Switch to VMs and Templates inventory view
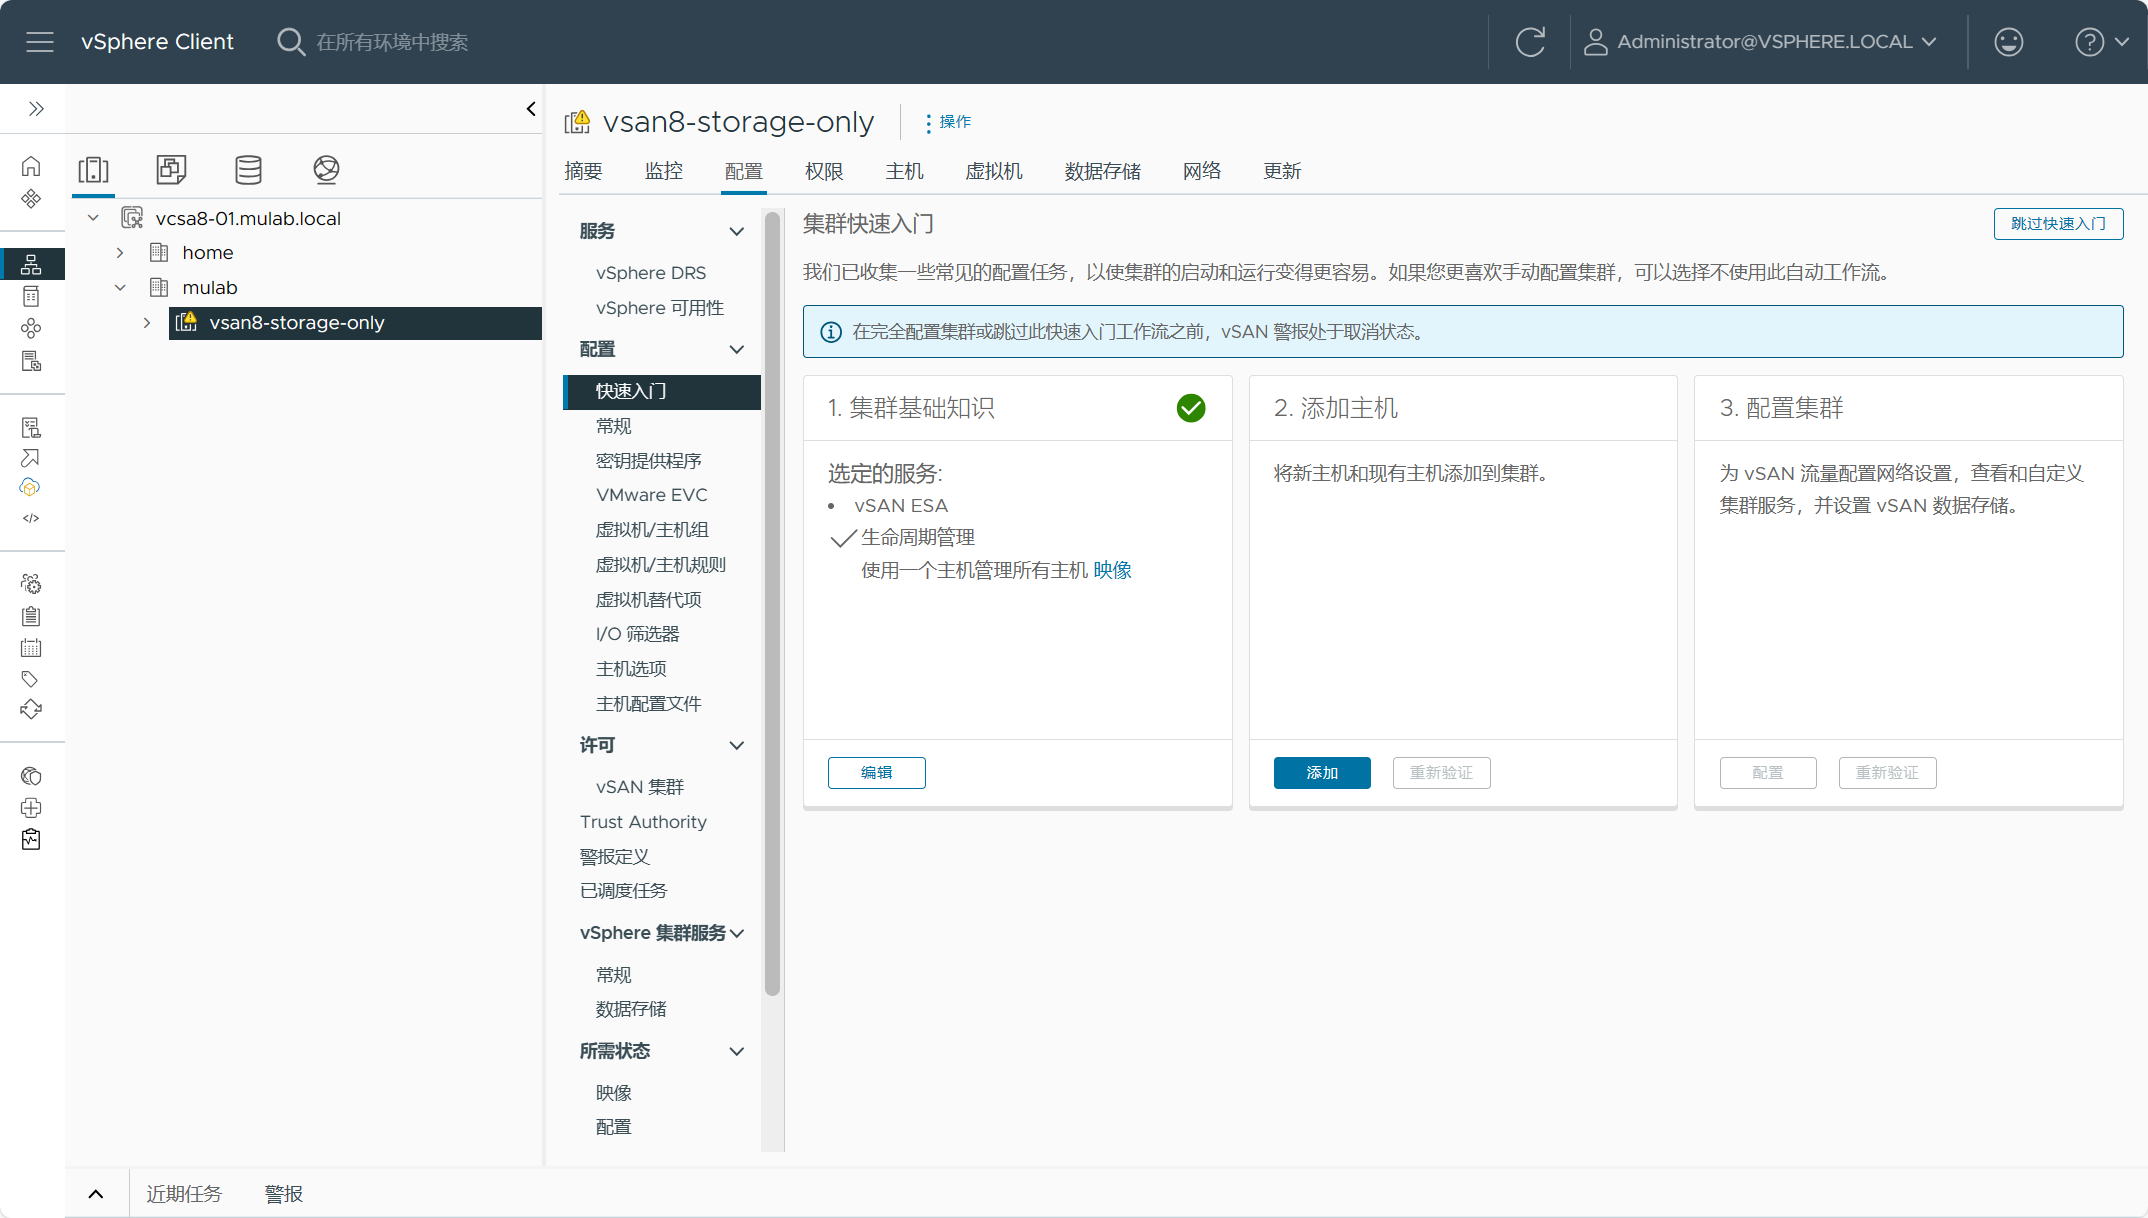Screen dimensions: 2148x1218 pos(171,170)
